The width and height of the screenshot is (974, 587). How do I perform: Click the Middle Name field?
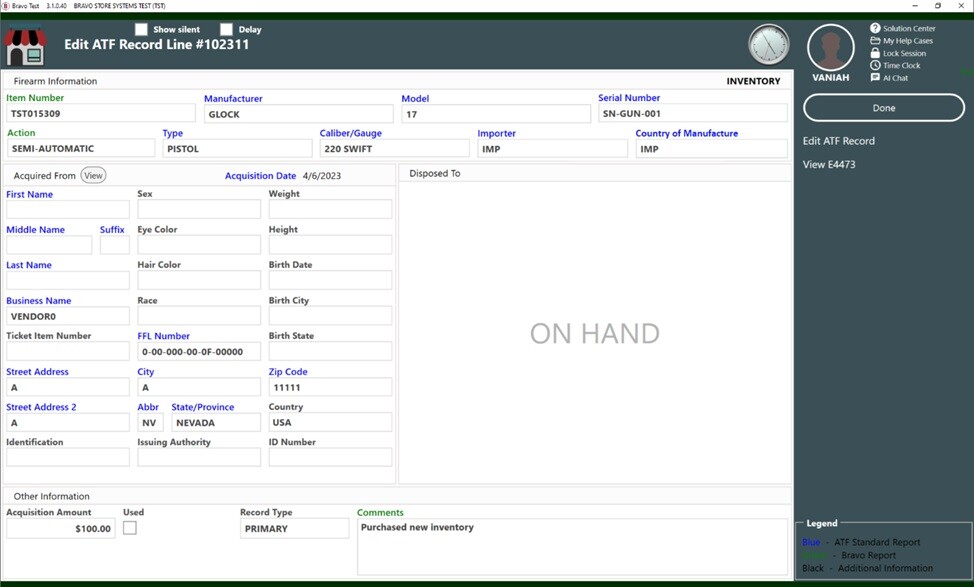point(49,245)
